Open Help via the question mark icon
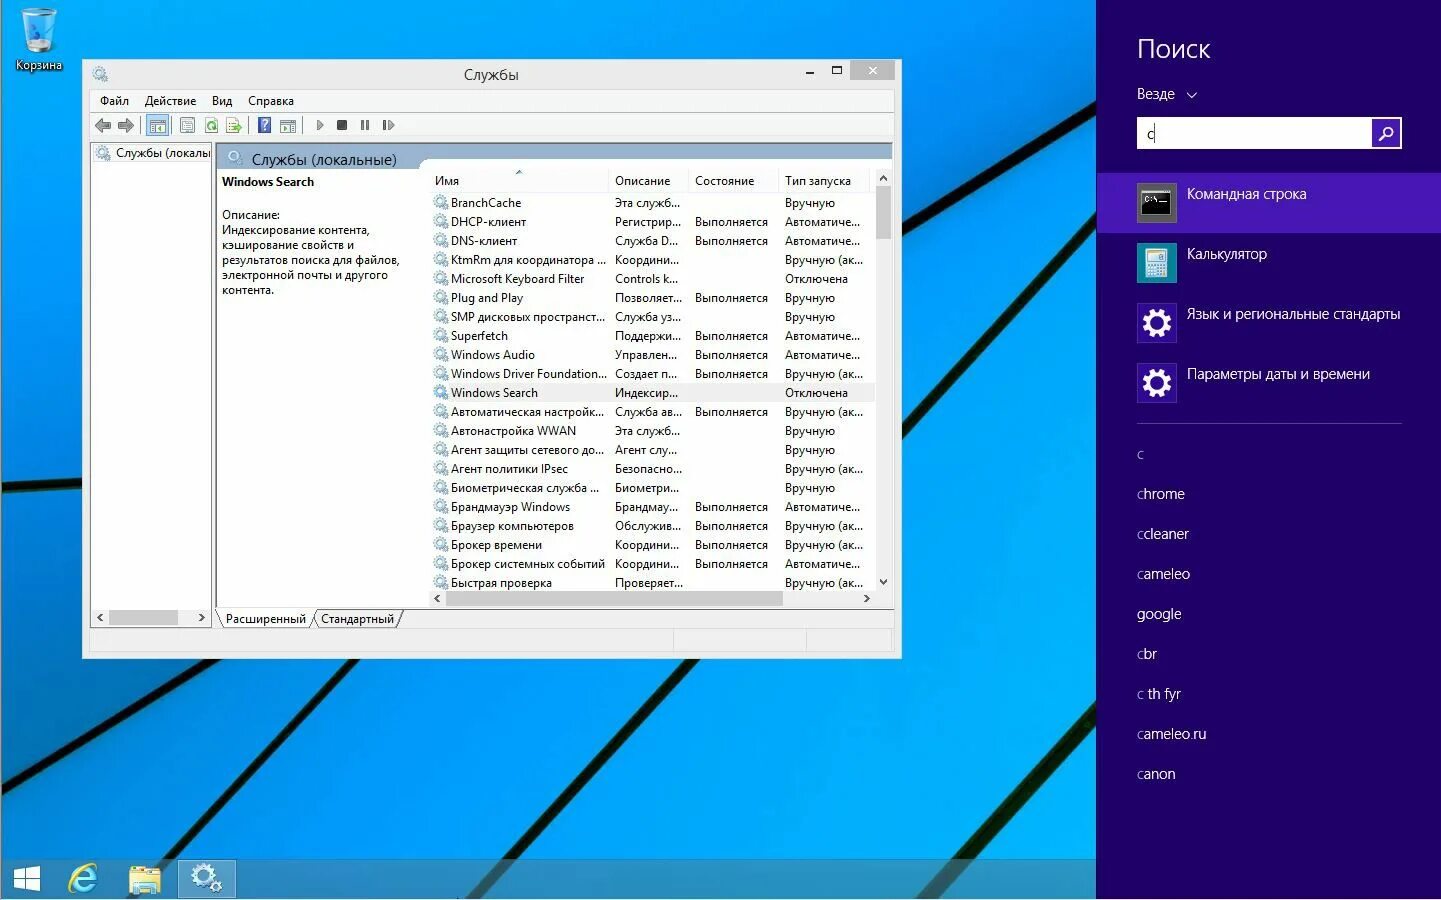The width and height of the screenshot is (1441, 900). tap(264, 125)
